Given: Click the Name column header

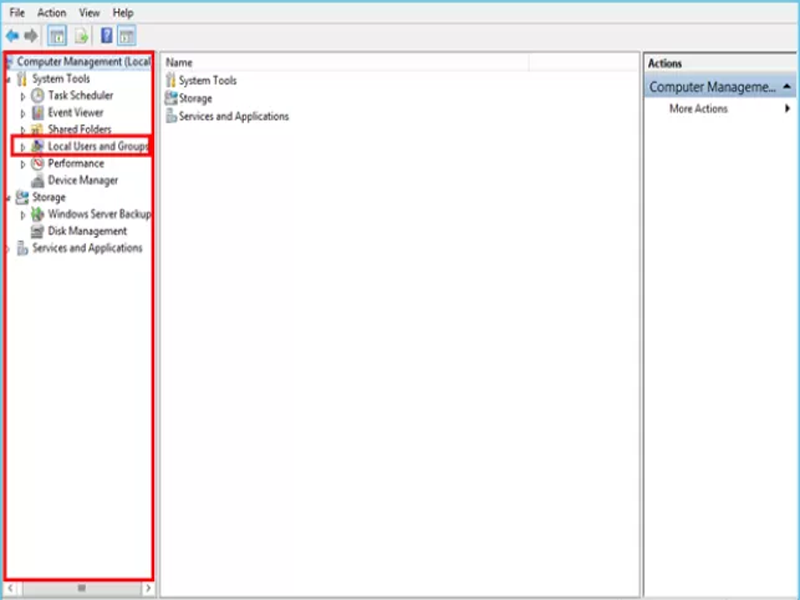Looking at the screenshot, I should pyautogui.click(x=345, y=63).
